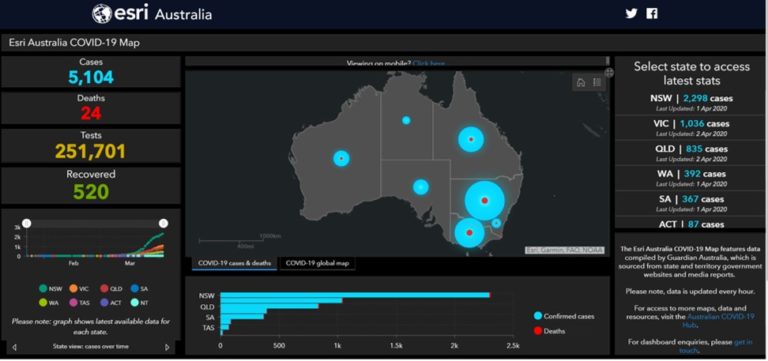Open the Twitter icon in header
This screenshot has height=361, width=768.
631,14
